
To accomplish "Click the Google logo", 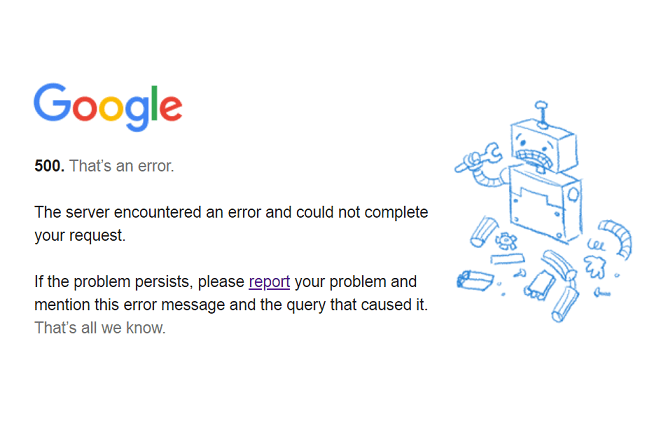I will 108,107.
